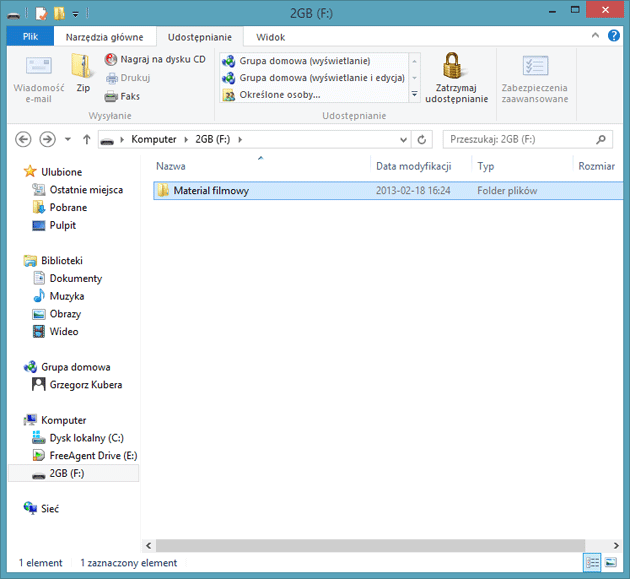Go up one folder level
The image size is (630, 579).
pos(87,139)
